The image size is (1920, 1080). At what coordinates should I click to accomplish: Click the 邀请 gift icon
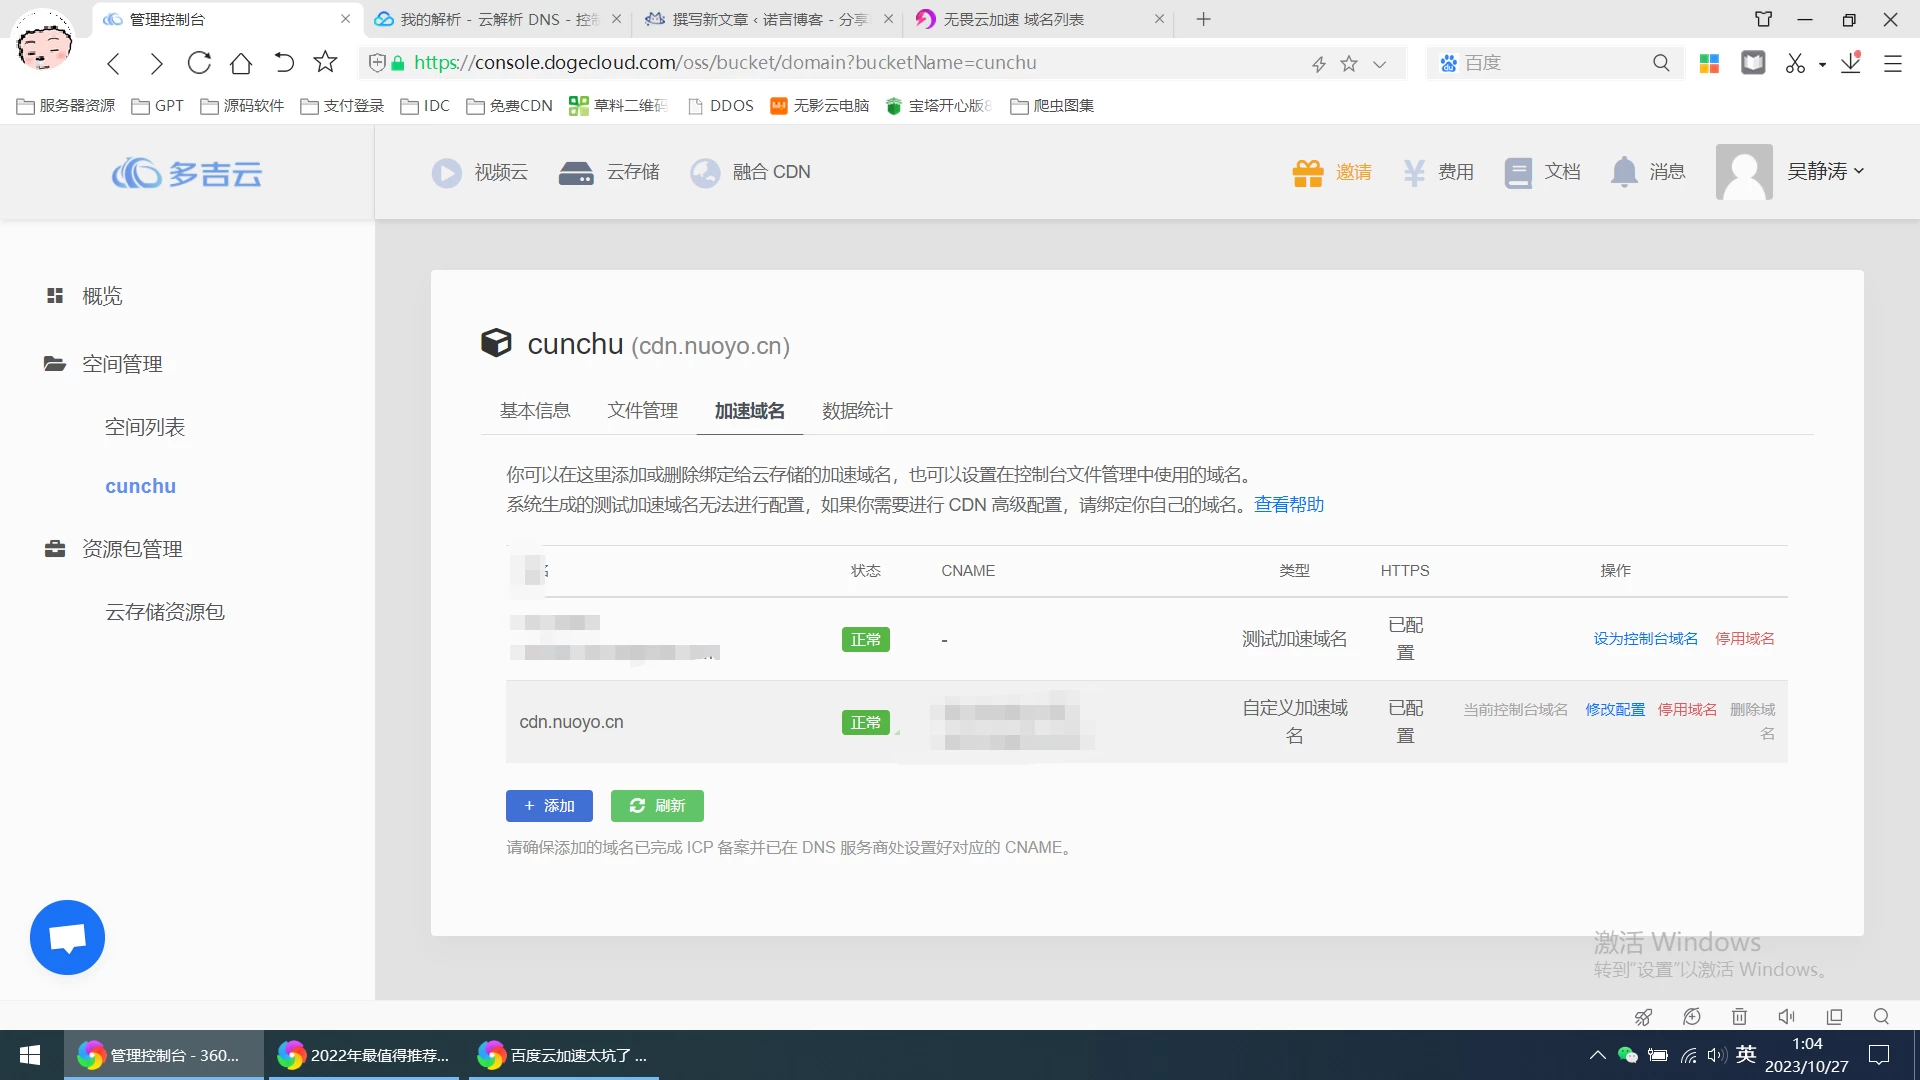point(1307,173)
